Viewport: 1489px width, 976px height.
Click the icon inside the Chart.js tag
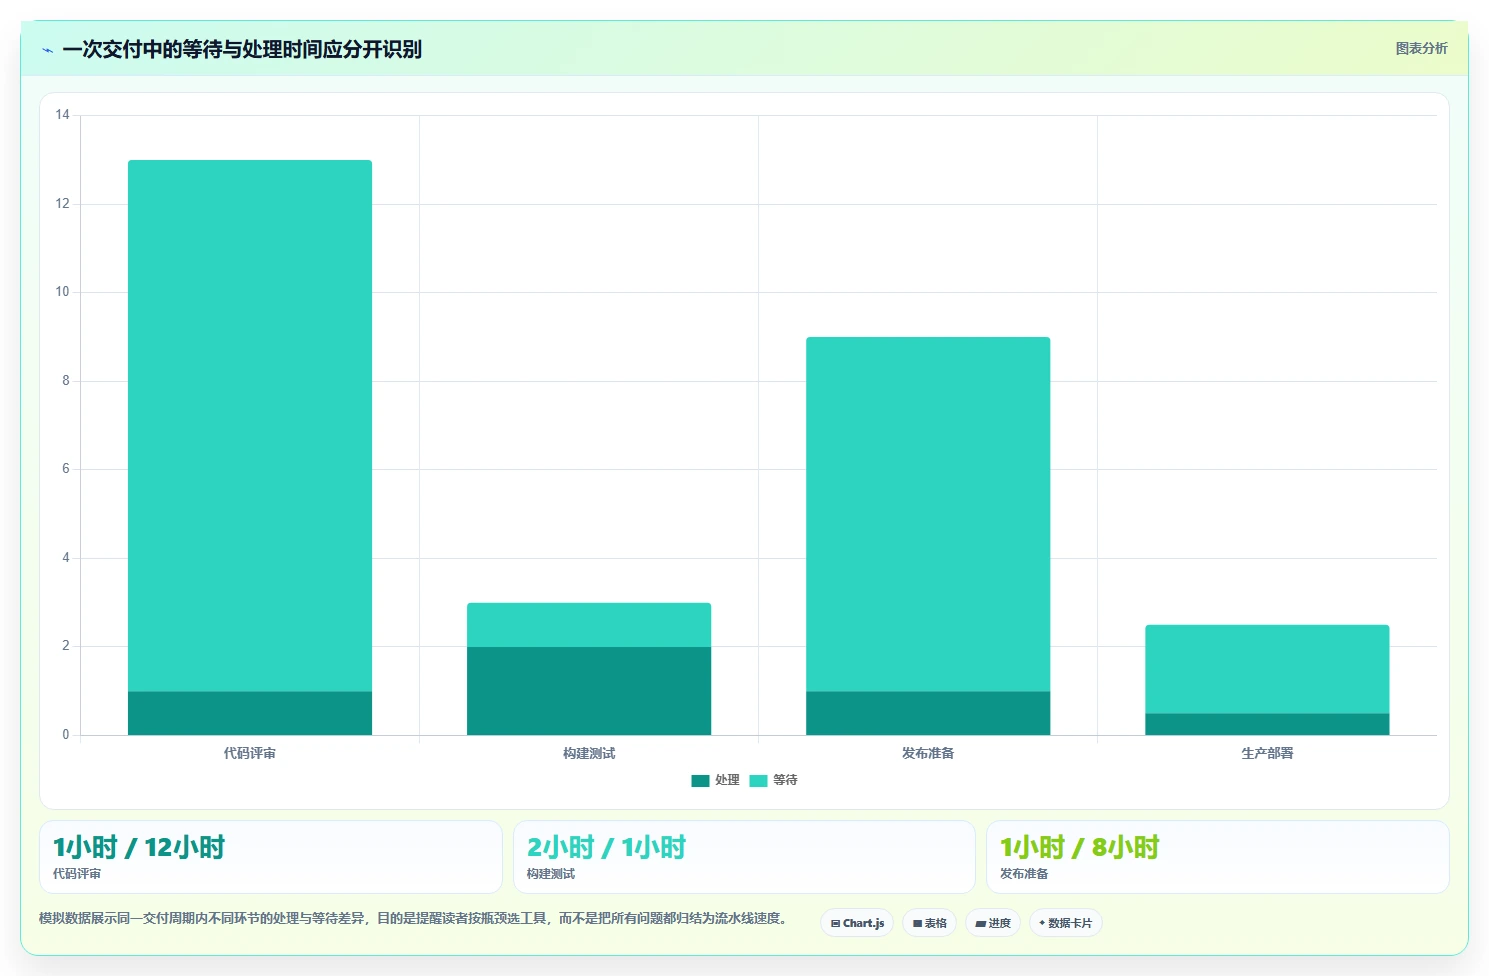(x=835, y=924)
